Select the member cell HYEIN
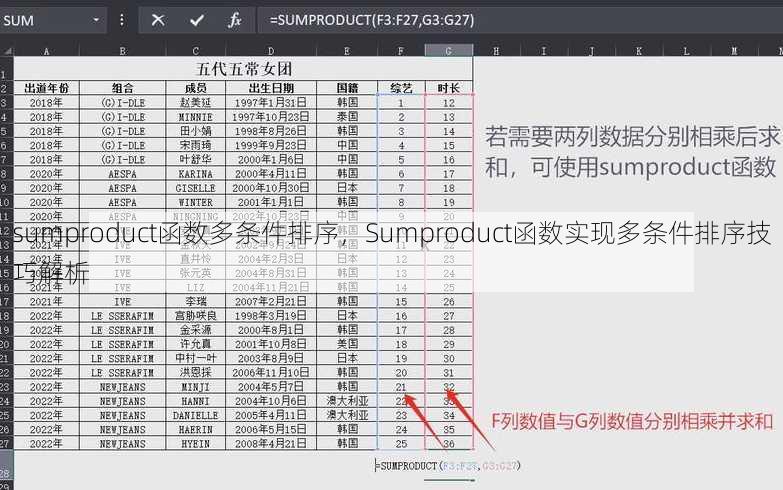Image resolution: width=783 pixels, height=490 pixels. pyautogui.click(x=195, y=444)
